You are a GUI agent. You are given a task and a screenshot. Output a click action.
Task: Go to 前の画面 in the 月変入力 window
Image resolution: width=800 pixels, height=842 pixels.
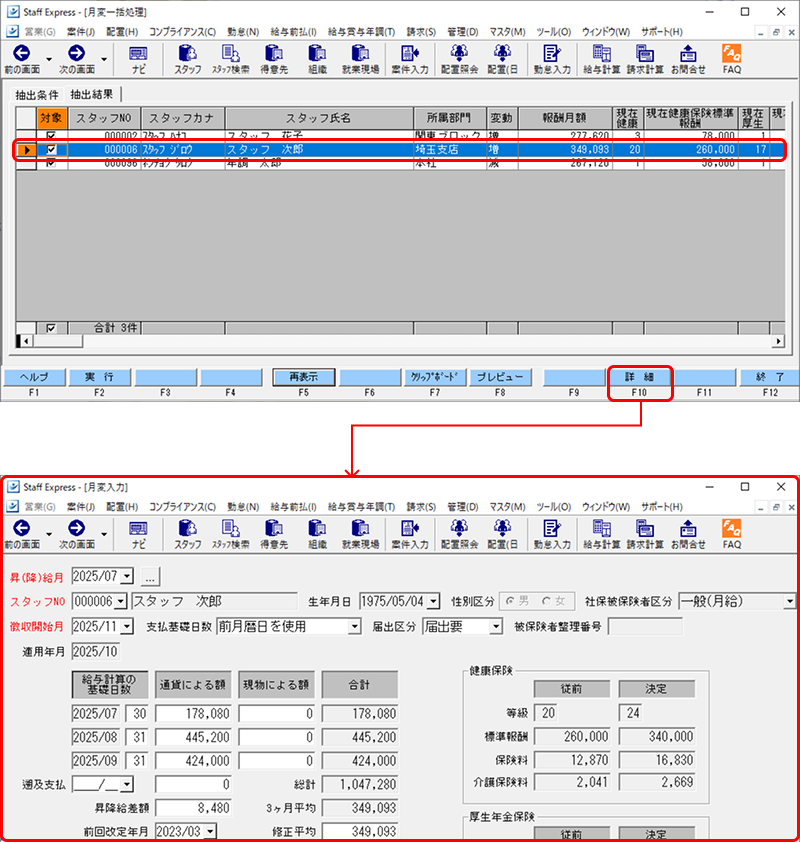pos(21,534)
